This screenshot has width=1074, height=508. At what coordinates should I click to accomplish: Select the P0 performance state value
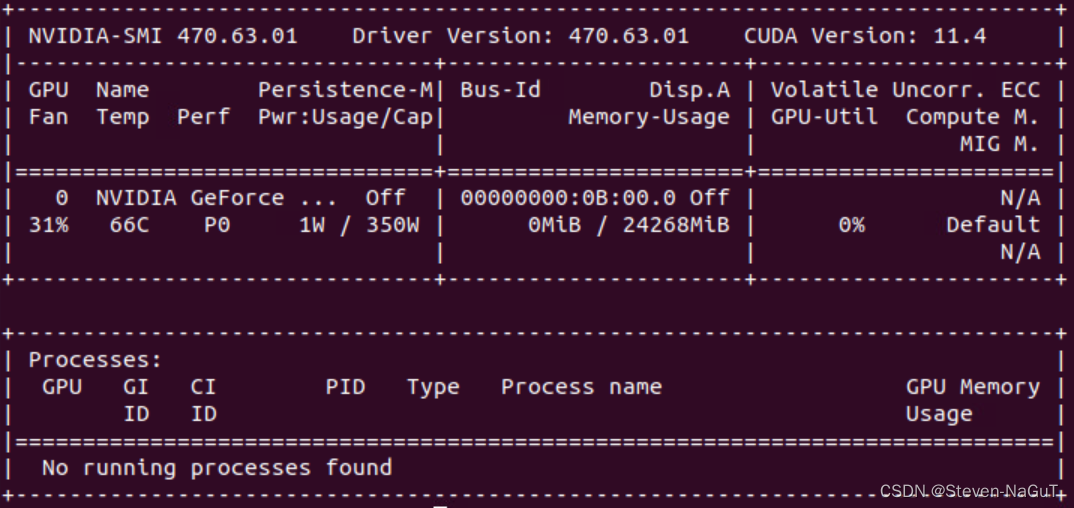[217, 225]
